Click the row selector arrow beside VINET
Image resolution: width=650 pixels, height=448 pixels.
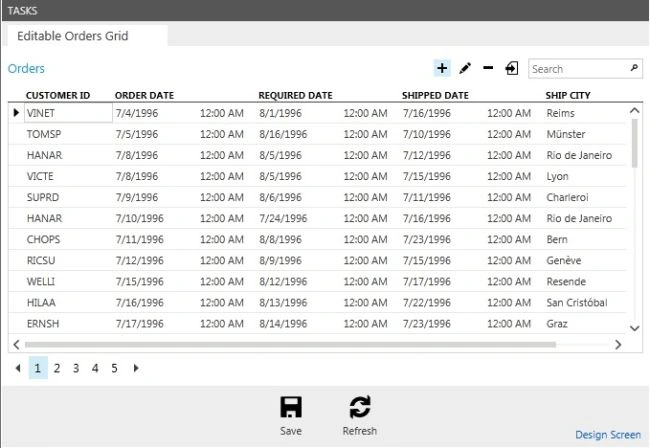[16, 113]
